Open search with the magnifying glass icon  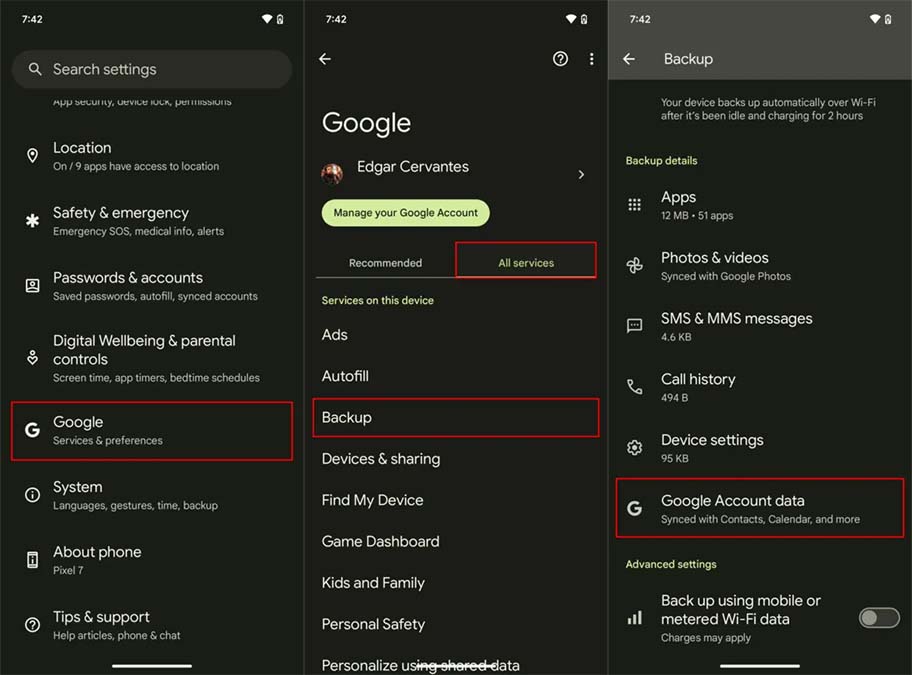[x=34, y=70]
